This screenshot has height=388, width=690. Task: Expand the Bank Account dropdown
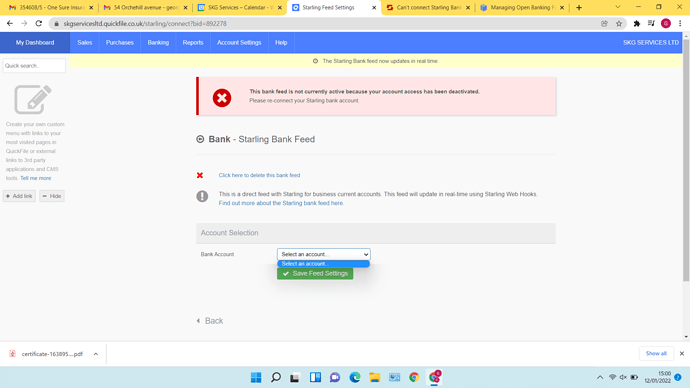click(323, 254)
